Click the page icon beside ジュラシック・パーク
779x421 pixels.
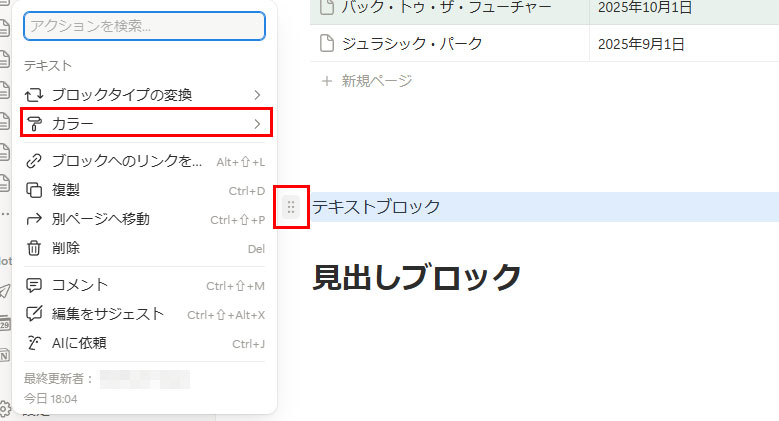click(325, 44)
